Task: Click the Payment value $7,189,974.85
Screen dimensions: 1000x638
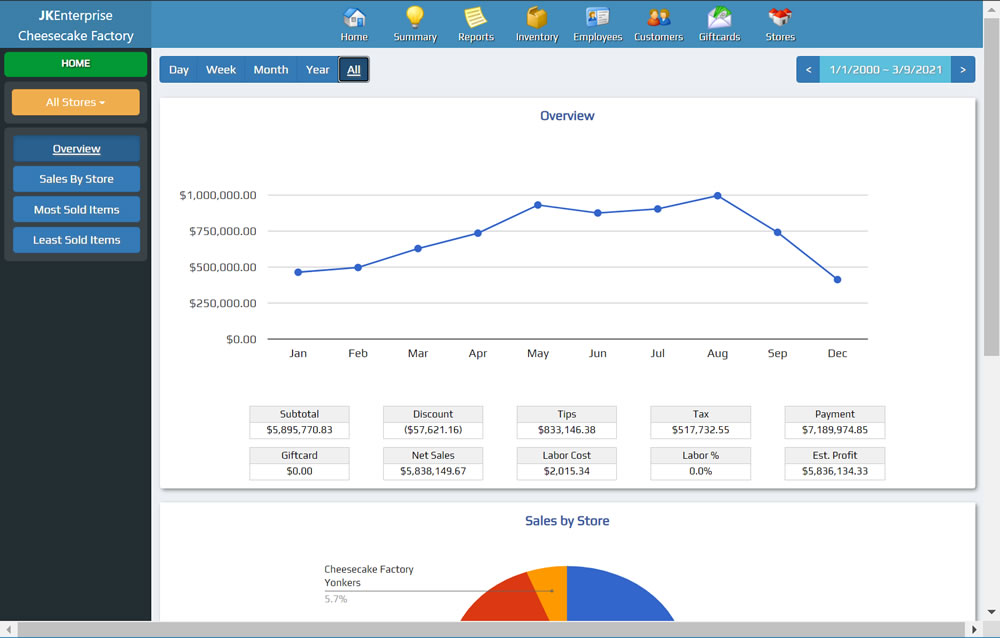Action: (x=835, y=430)
